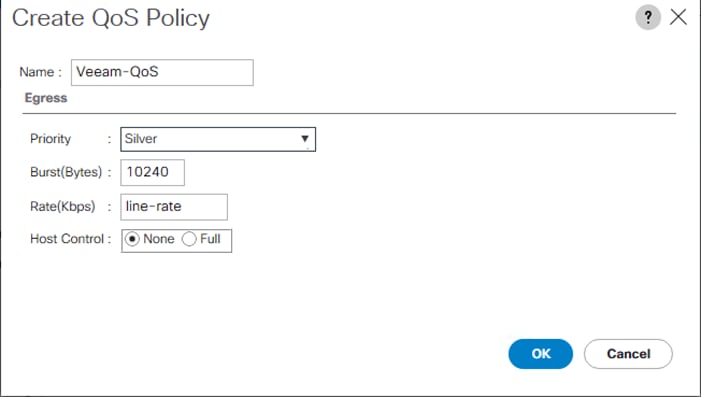Screen dimensions: 701x397
Task: Click the Name field containing Veeam-QoS
Action: pyautogui.click(x=162, y=72)
